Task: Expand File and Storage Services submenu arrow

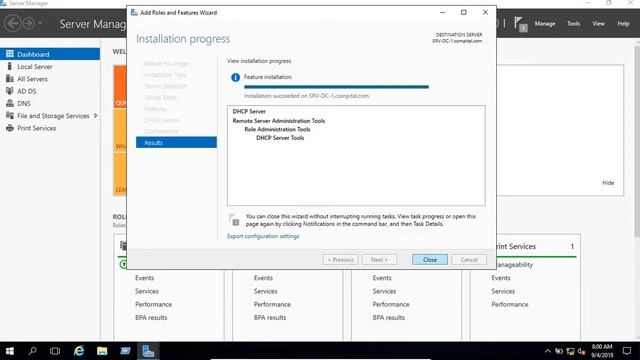Action: point(96,116)
